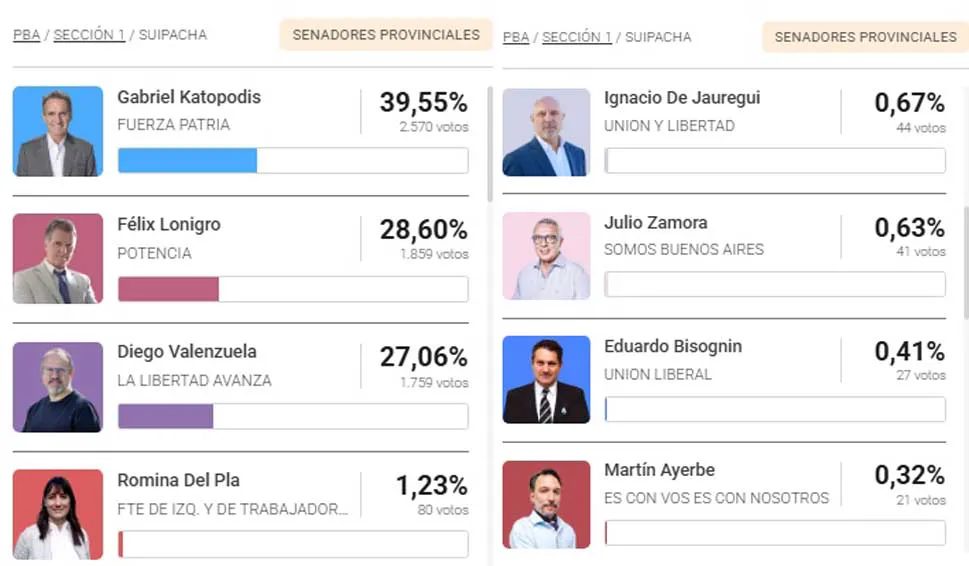
Task: Select left SENADORES PROVINCIALES tab
Action: click(x=386, y=35)
